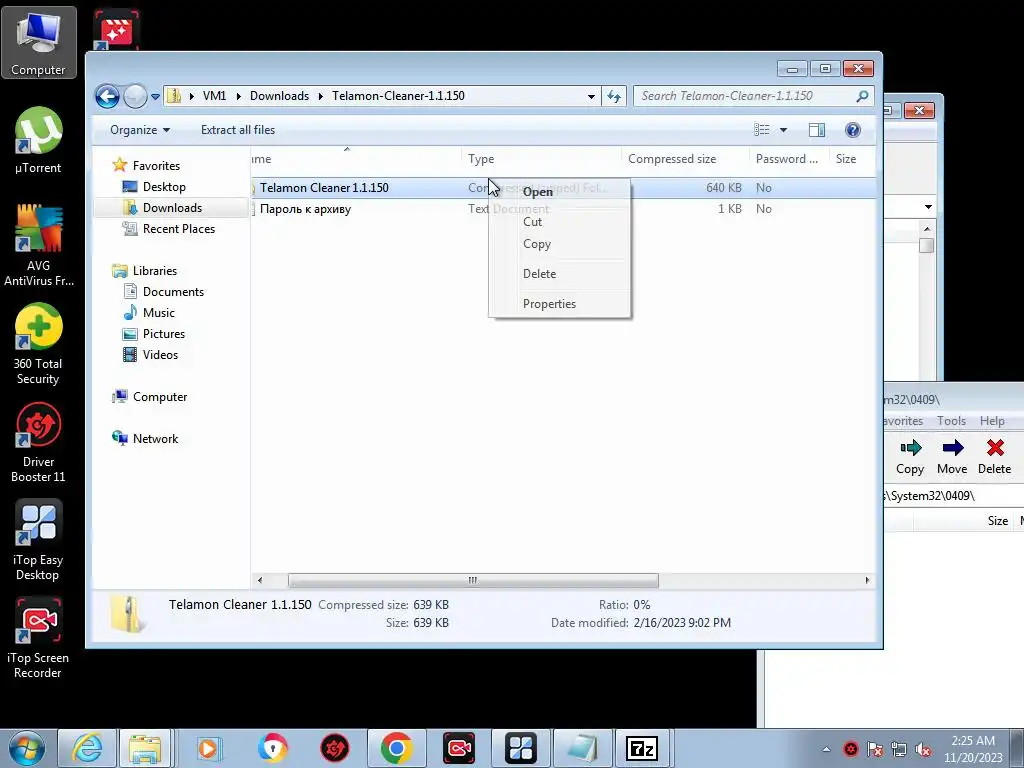
Task: Open recent pages dropdown beside Forward
Action: click(155, 97)
